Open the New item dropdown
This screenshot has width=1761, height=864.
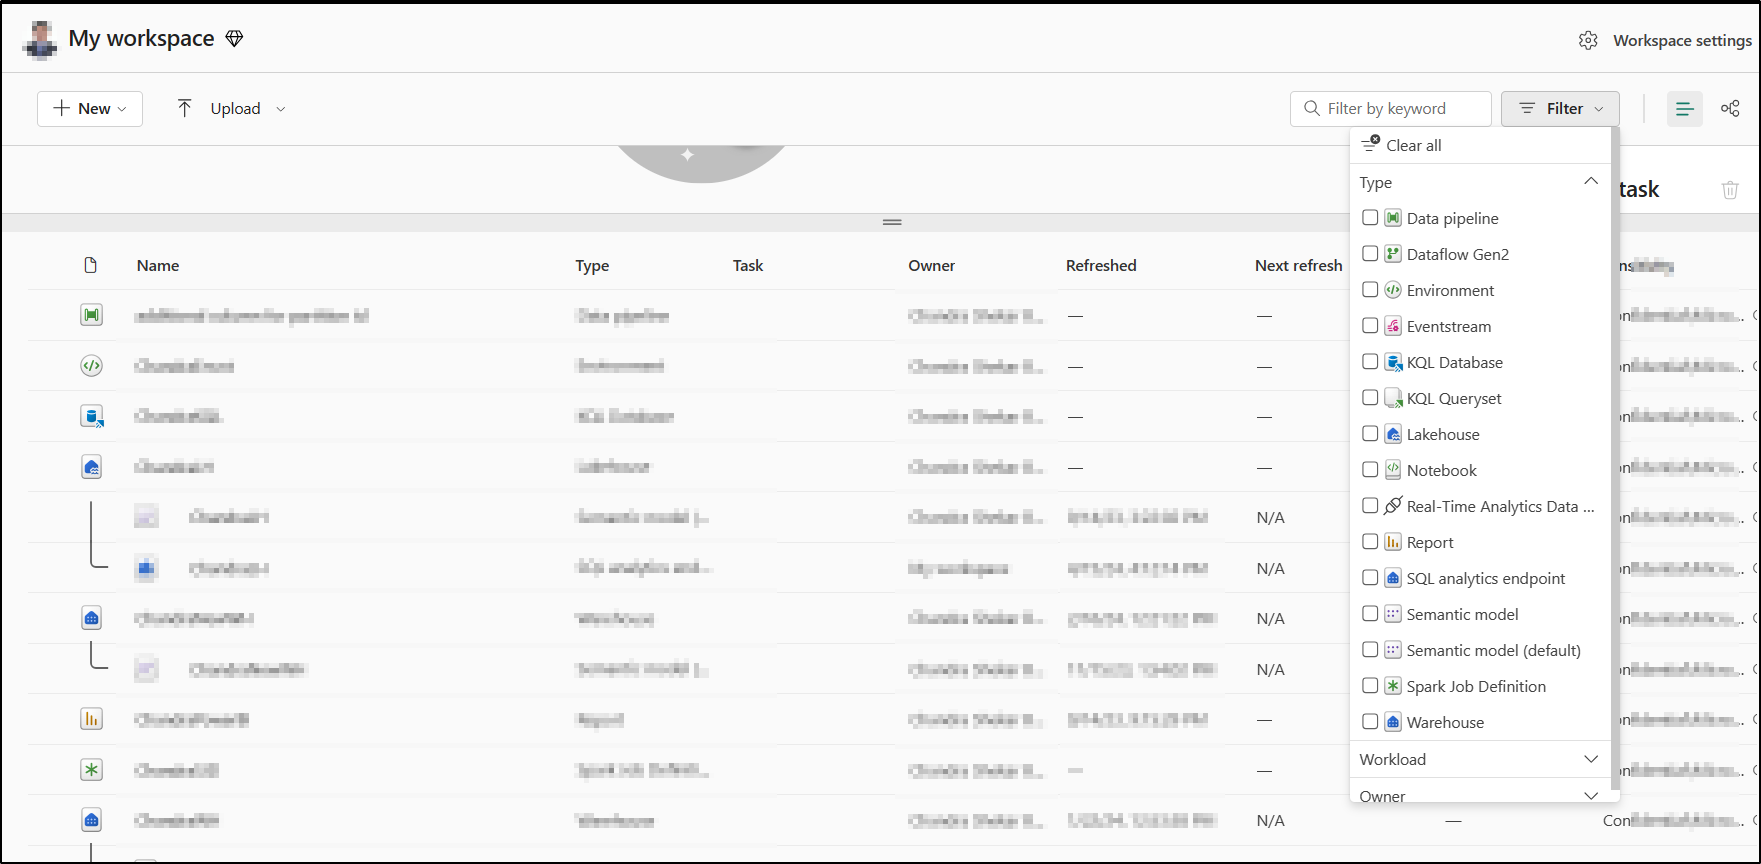(90, 108)
